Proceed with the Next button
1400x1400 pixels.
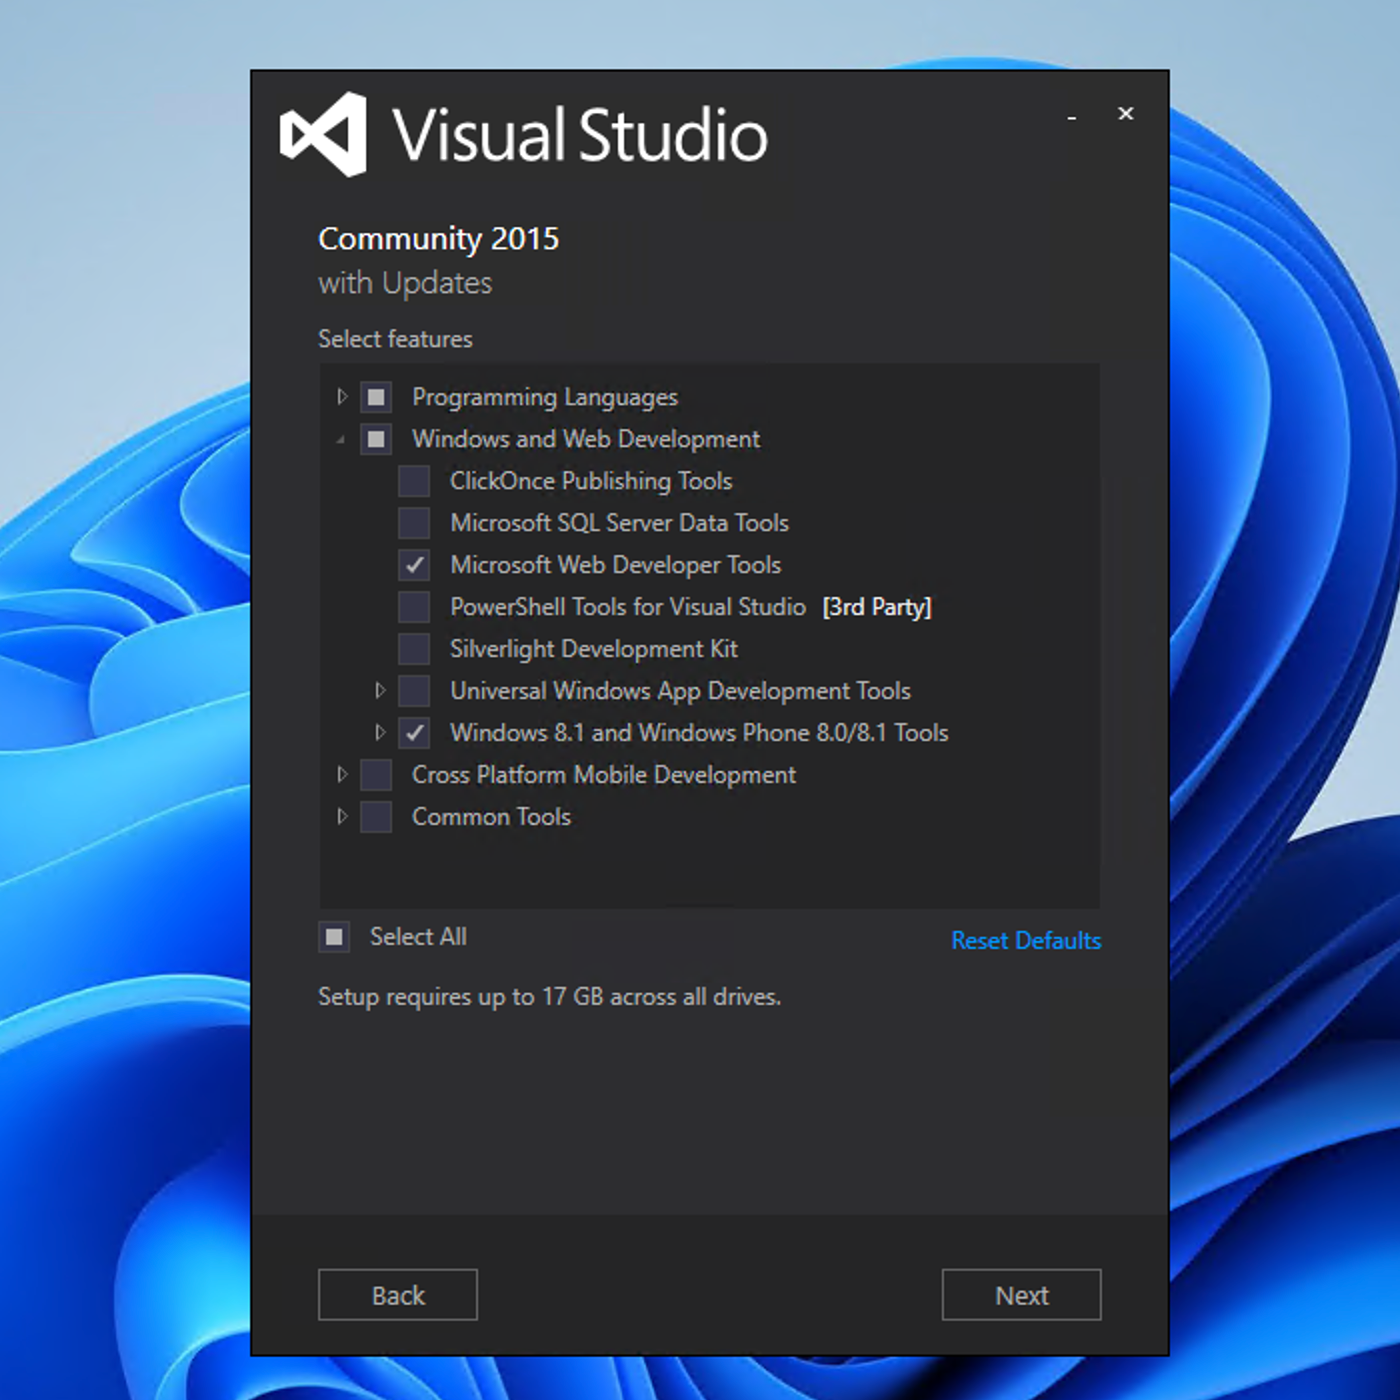point(1021,1295)
